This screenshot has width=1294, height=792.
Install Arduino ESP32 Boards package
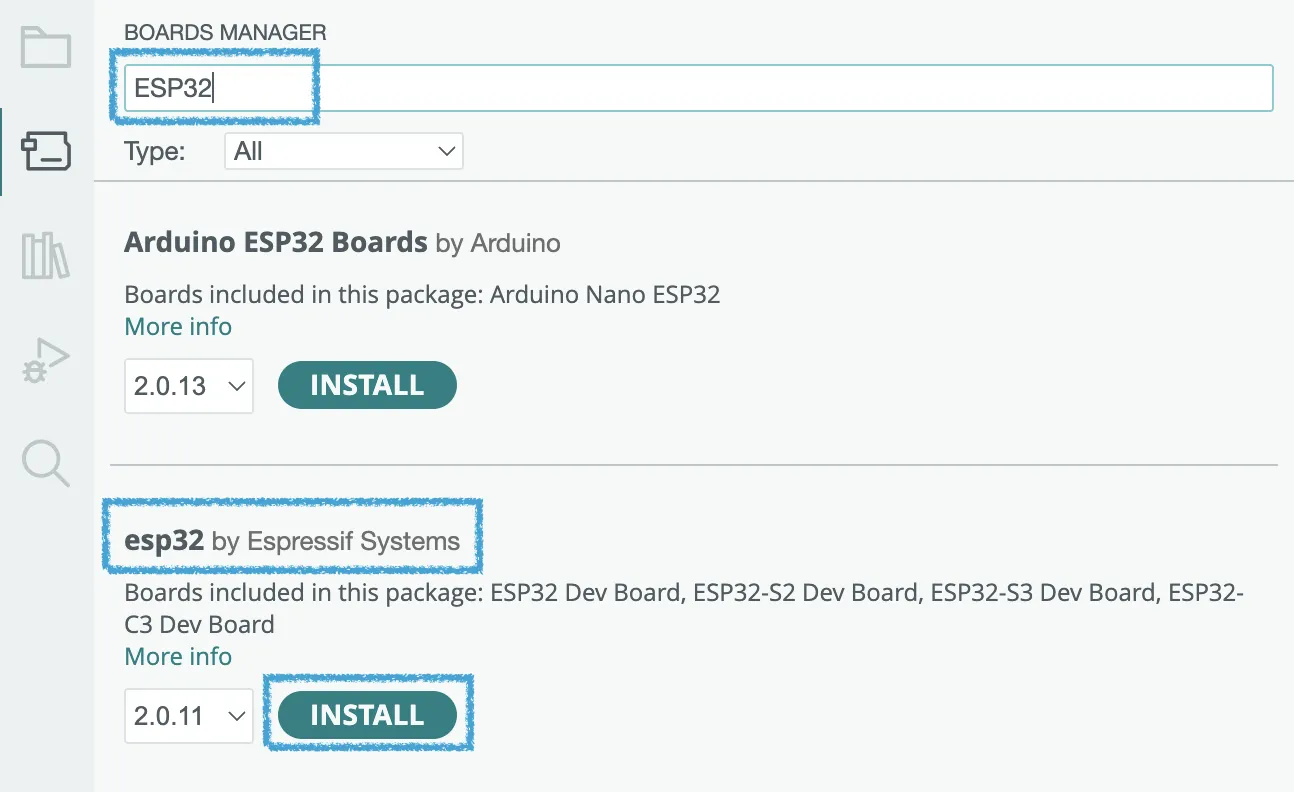click(367, 386)
